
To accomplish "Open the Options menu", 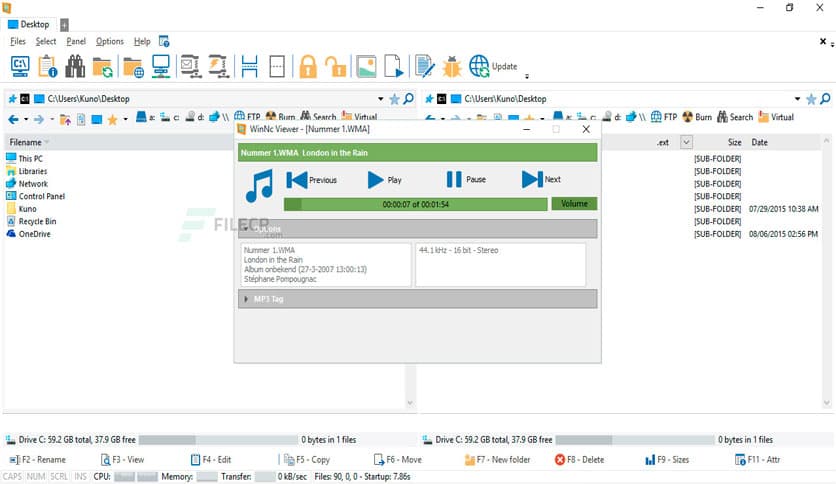I will point(110,41).
